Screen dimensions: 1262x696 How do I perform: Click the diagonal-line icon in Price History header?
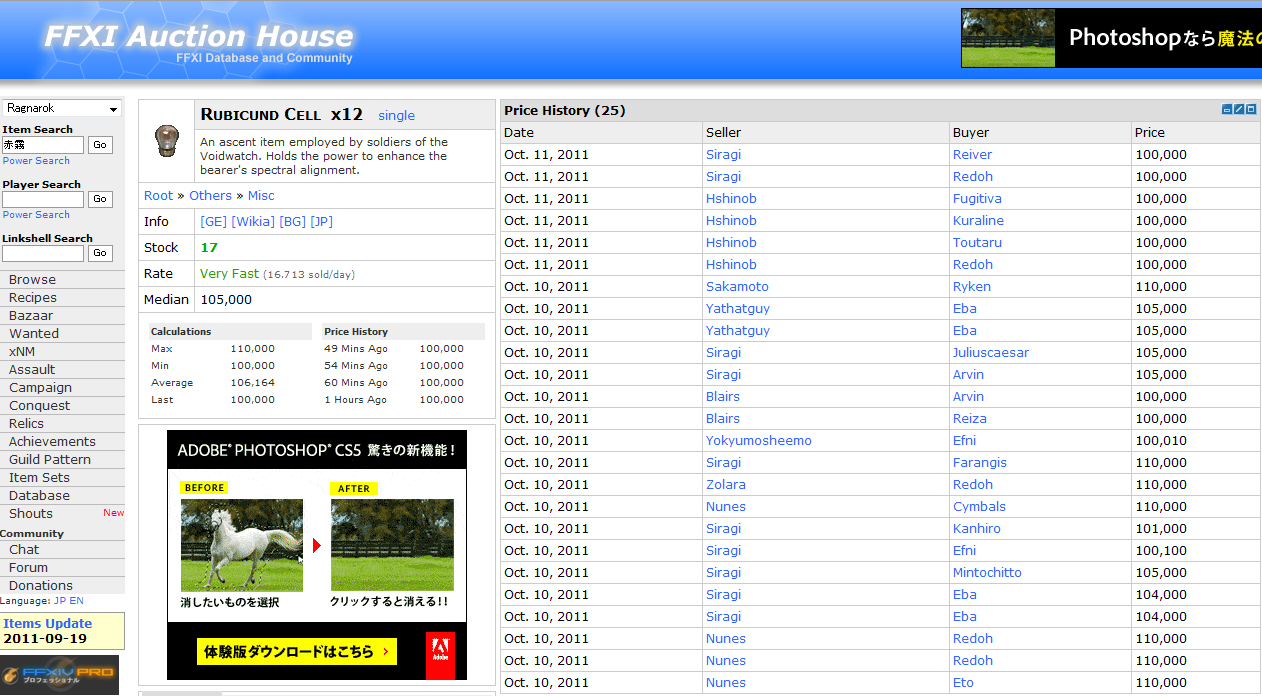click(x=1239, y=110)
